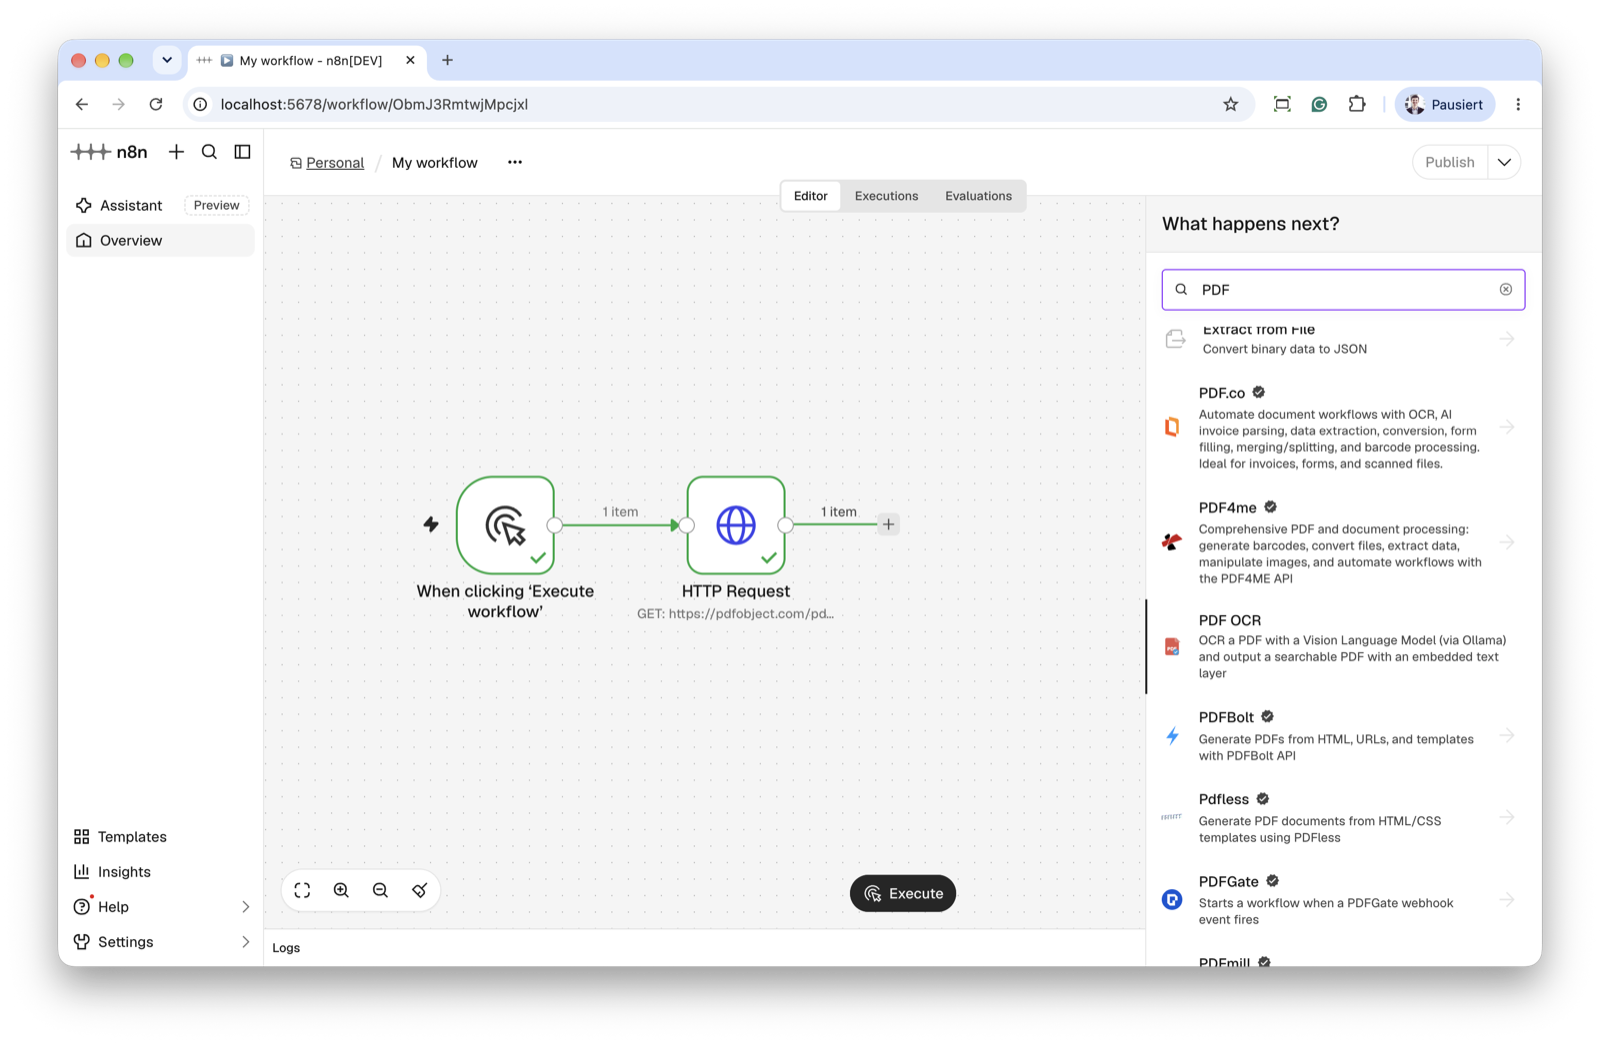Expand the Help submenu chevron
Screen dimensions: 1600x1043
click(x=245, y=907)
